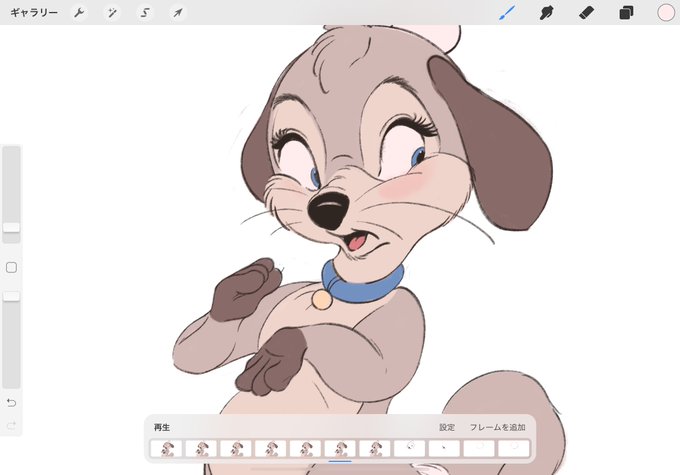This screenshot has width=680, height=475.
Task: Activate the Selection S-shaped tool
Action: click(145, 13)
